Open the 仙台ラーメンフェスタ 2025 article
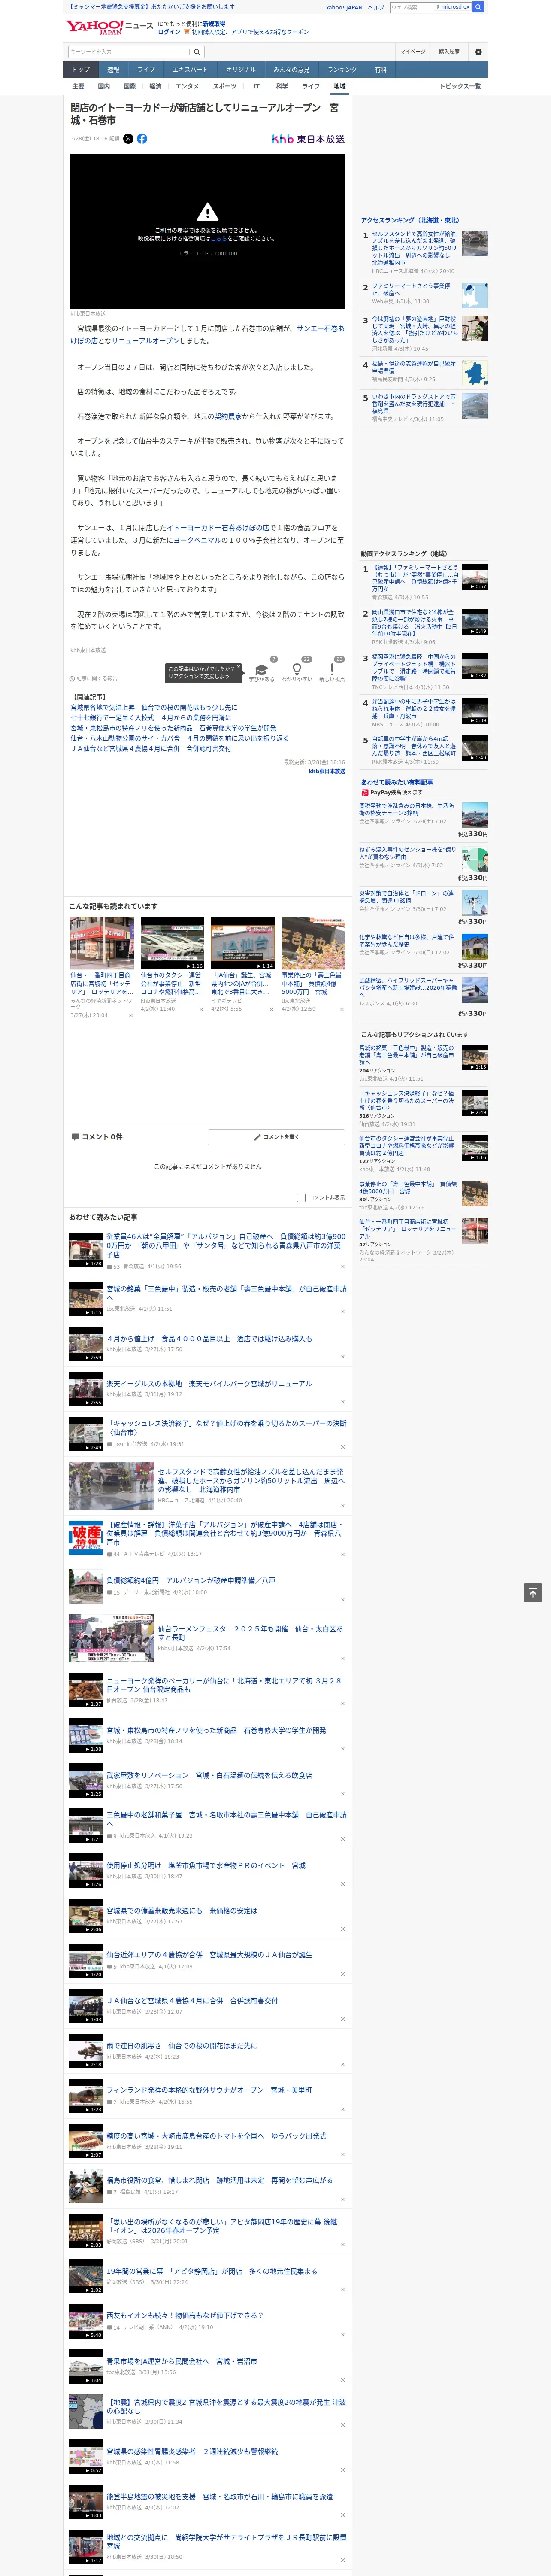 pyautogui.click(x=250, y=1633)
